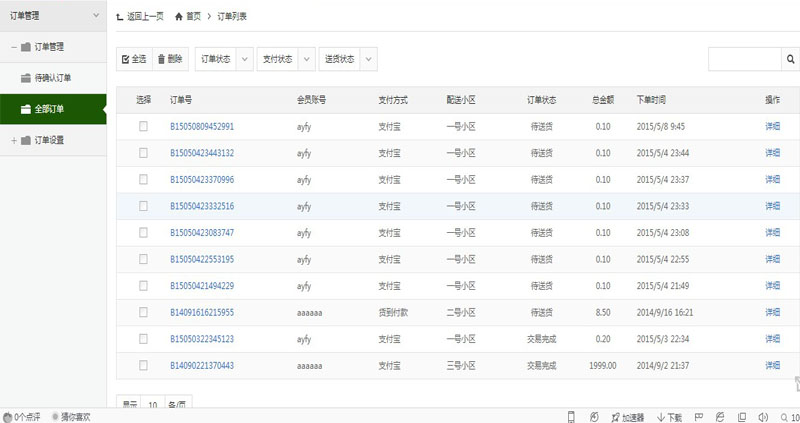Click the mobile phone icon in status bar
Screen dimensions: 800x423
(571, 416)
